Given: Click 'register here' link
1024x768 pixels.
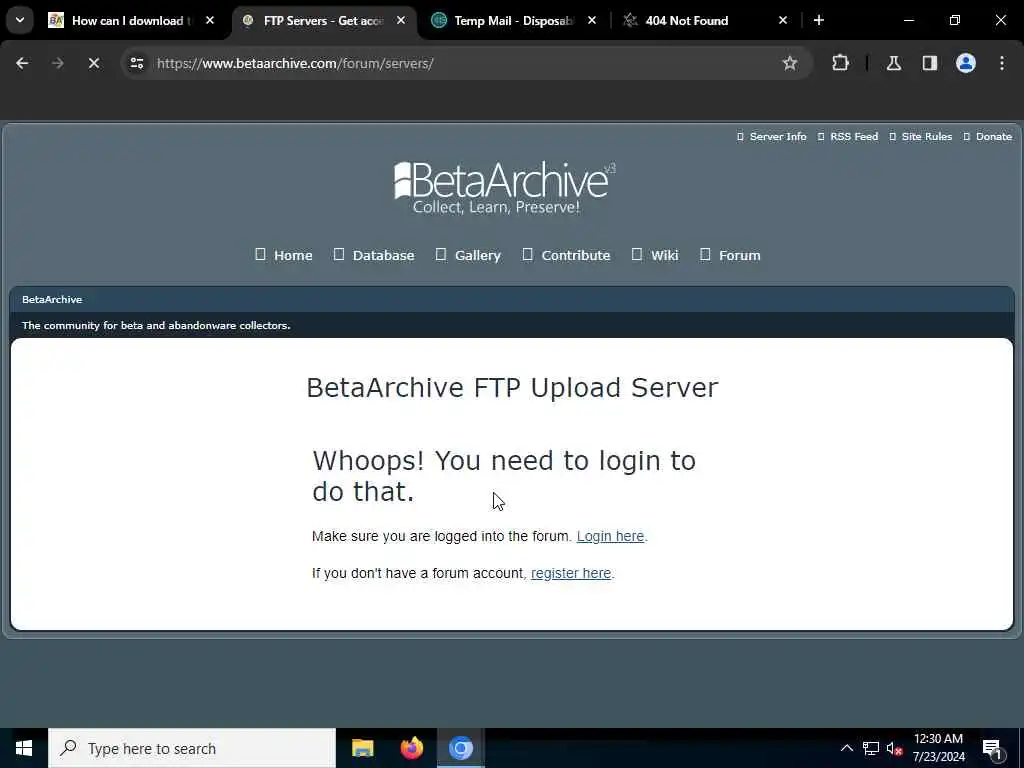Looking at the screenshot, I should coord(571,573).
